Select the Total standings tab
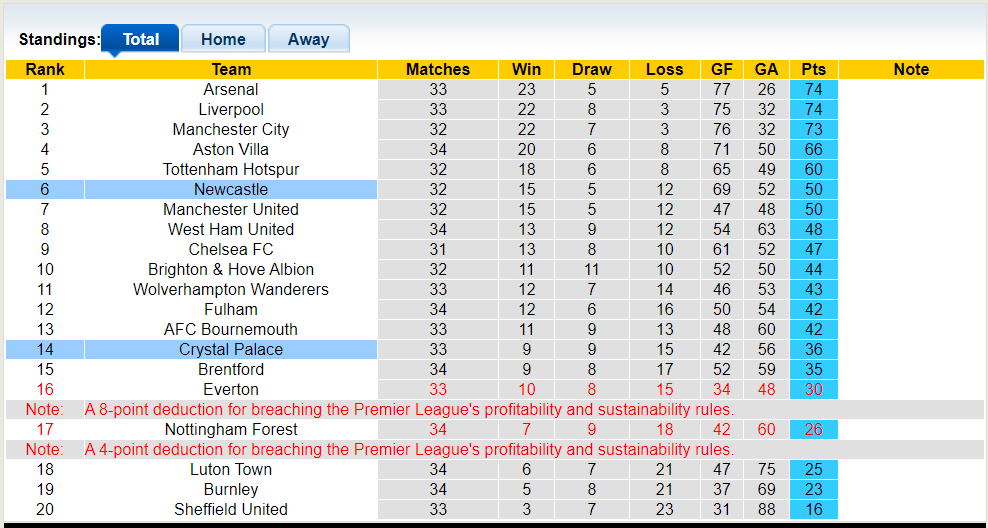Image resolution: width=988 pixels, height=528 pixels. [x=141, y=39]
